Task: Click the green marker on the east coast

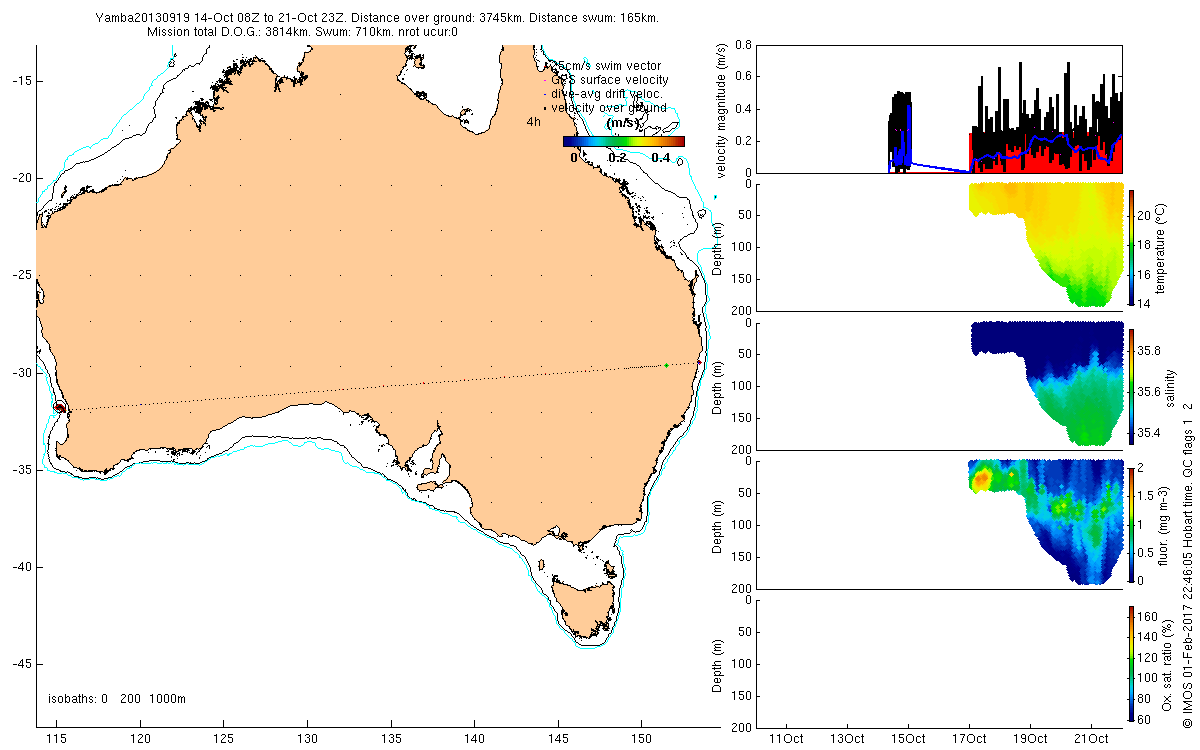Action: pyautogui.click(x=666, y=365)
